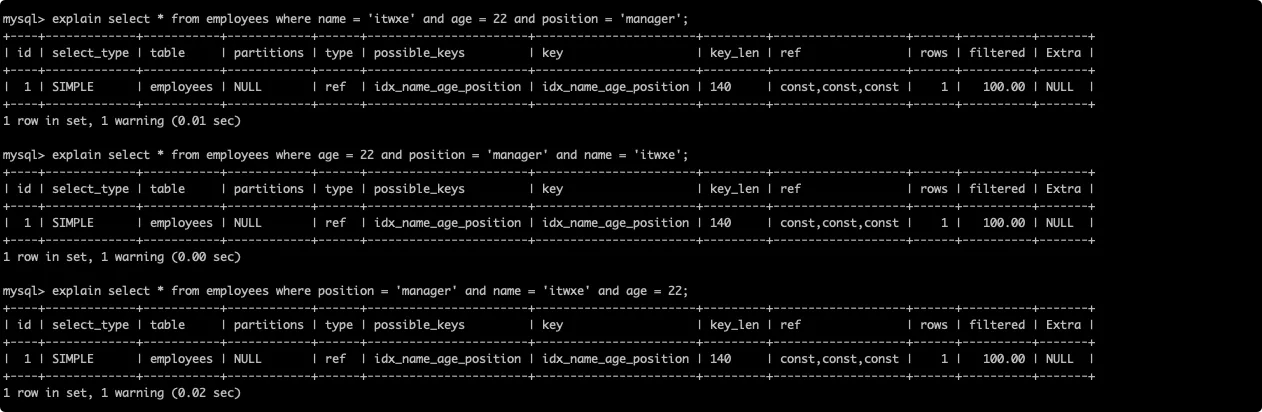
Task: Click the rows header in first table
Action: pos(935,53)
